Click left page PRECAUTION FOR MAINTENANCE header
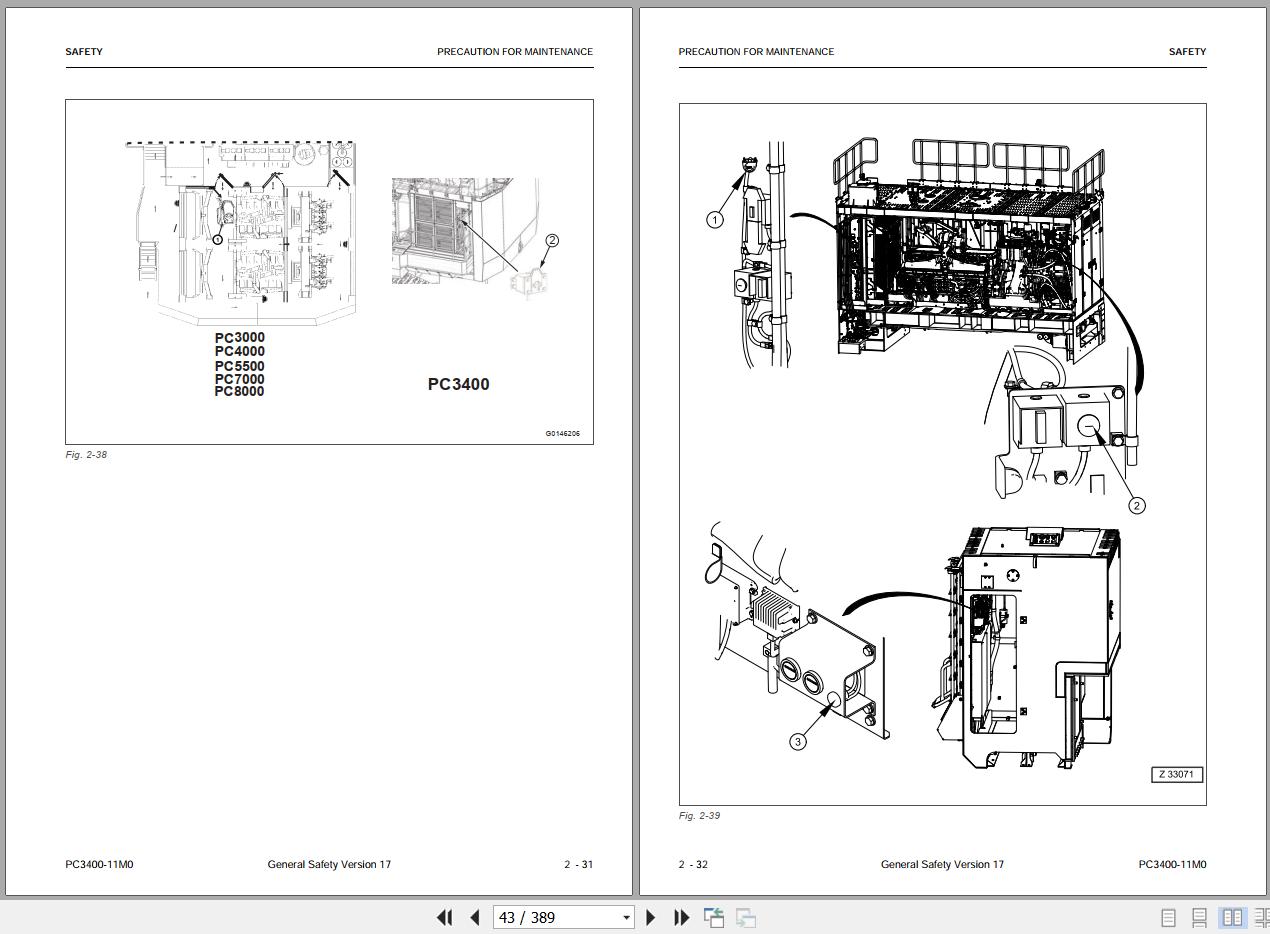The image size is (1270, 934). (515, 52)
